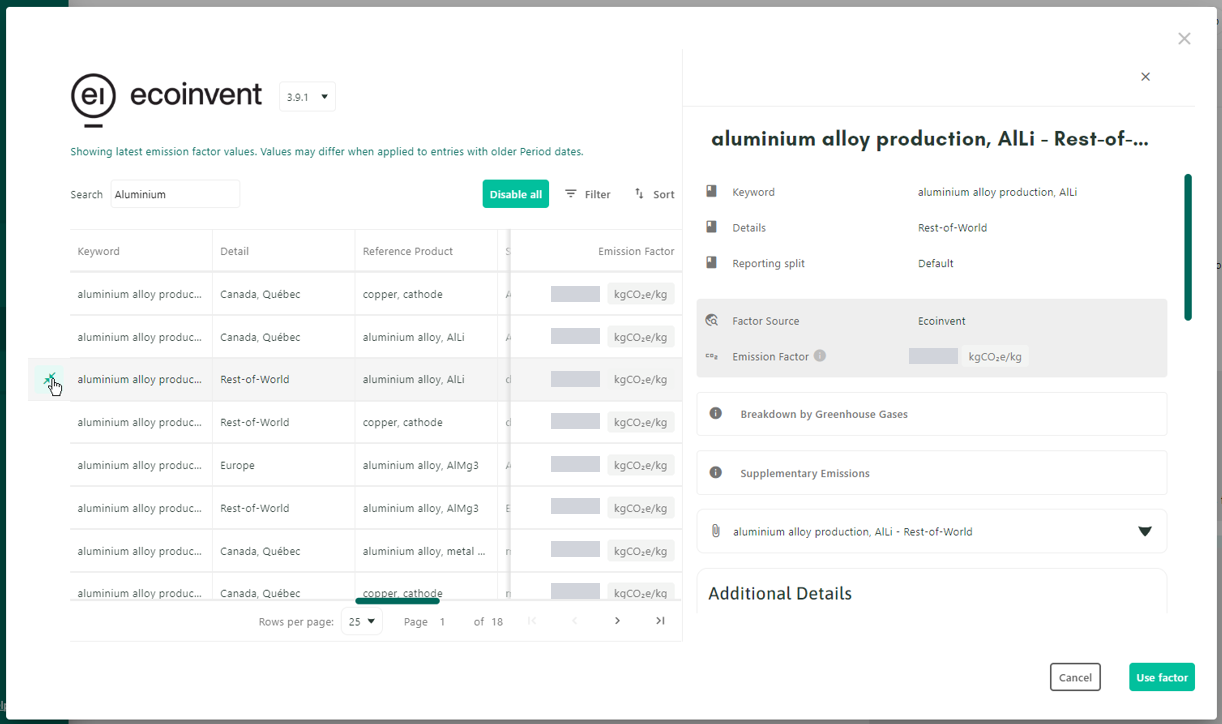The image size is (1222, 724).
Task: Jump to the last page arrow
Action: [660, 621]
